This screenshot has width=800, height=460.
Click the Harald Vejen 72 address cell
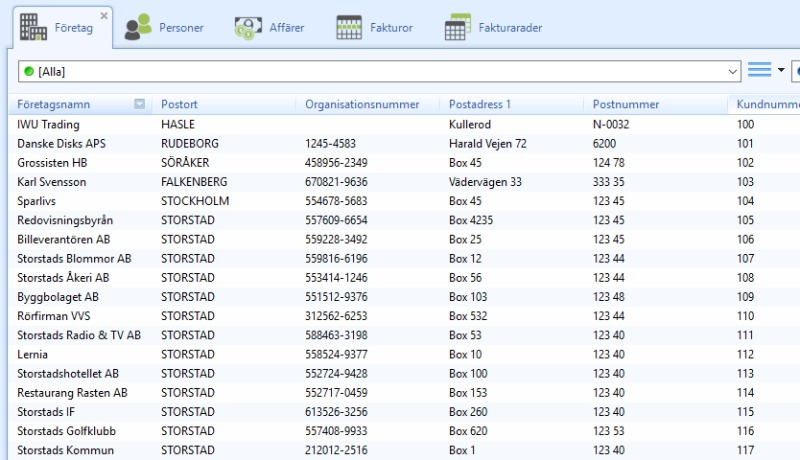[488, 144]
